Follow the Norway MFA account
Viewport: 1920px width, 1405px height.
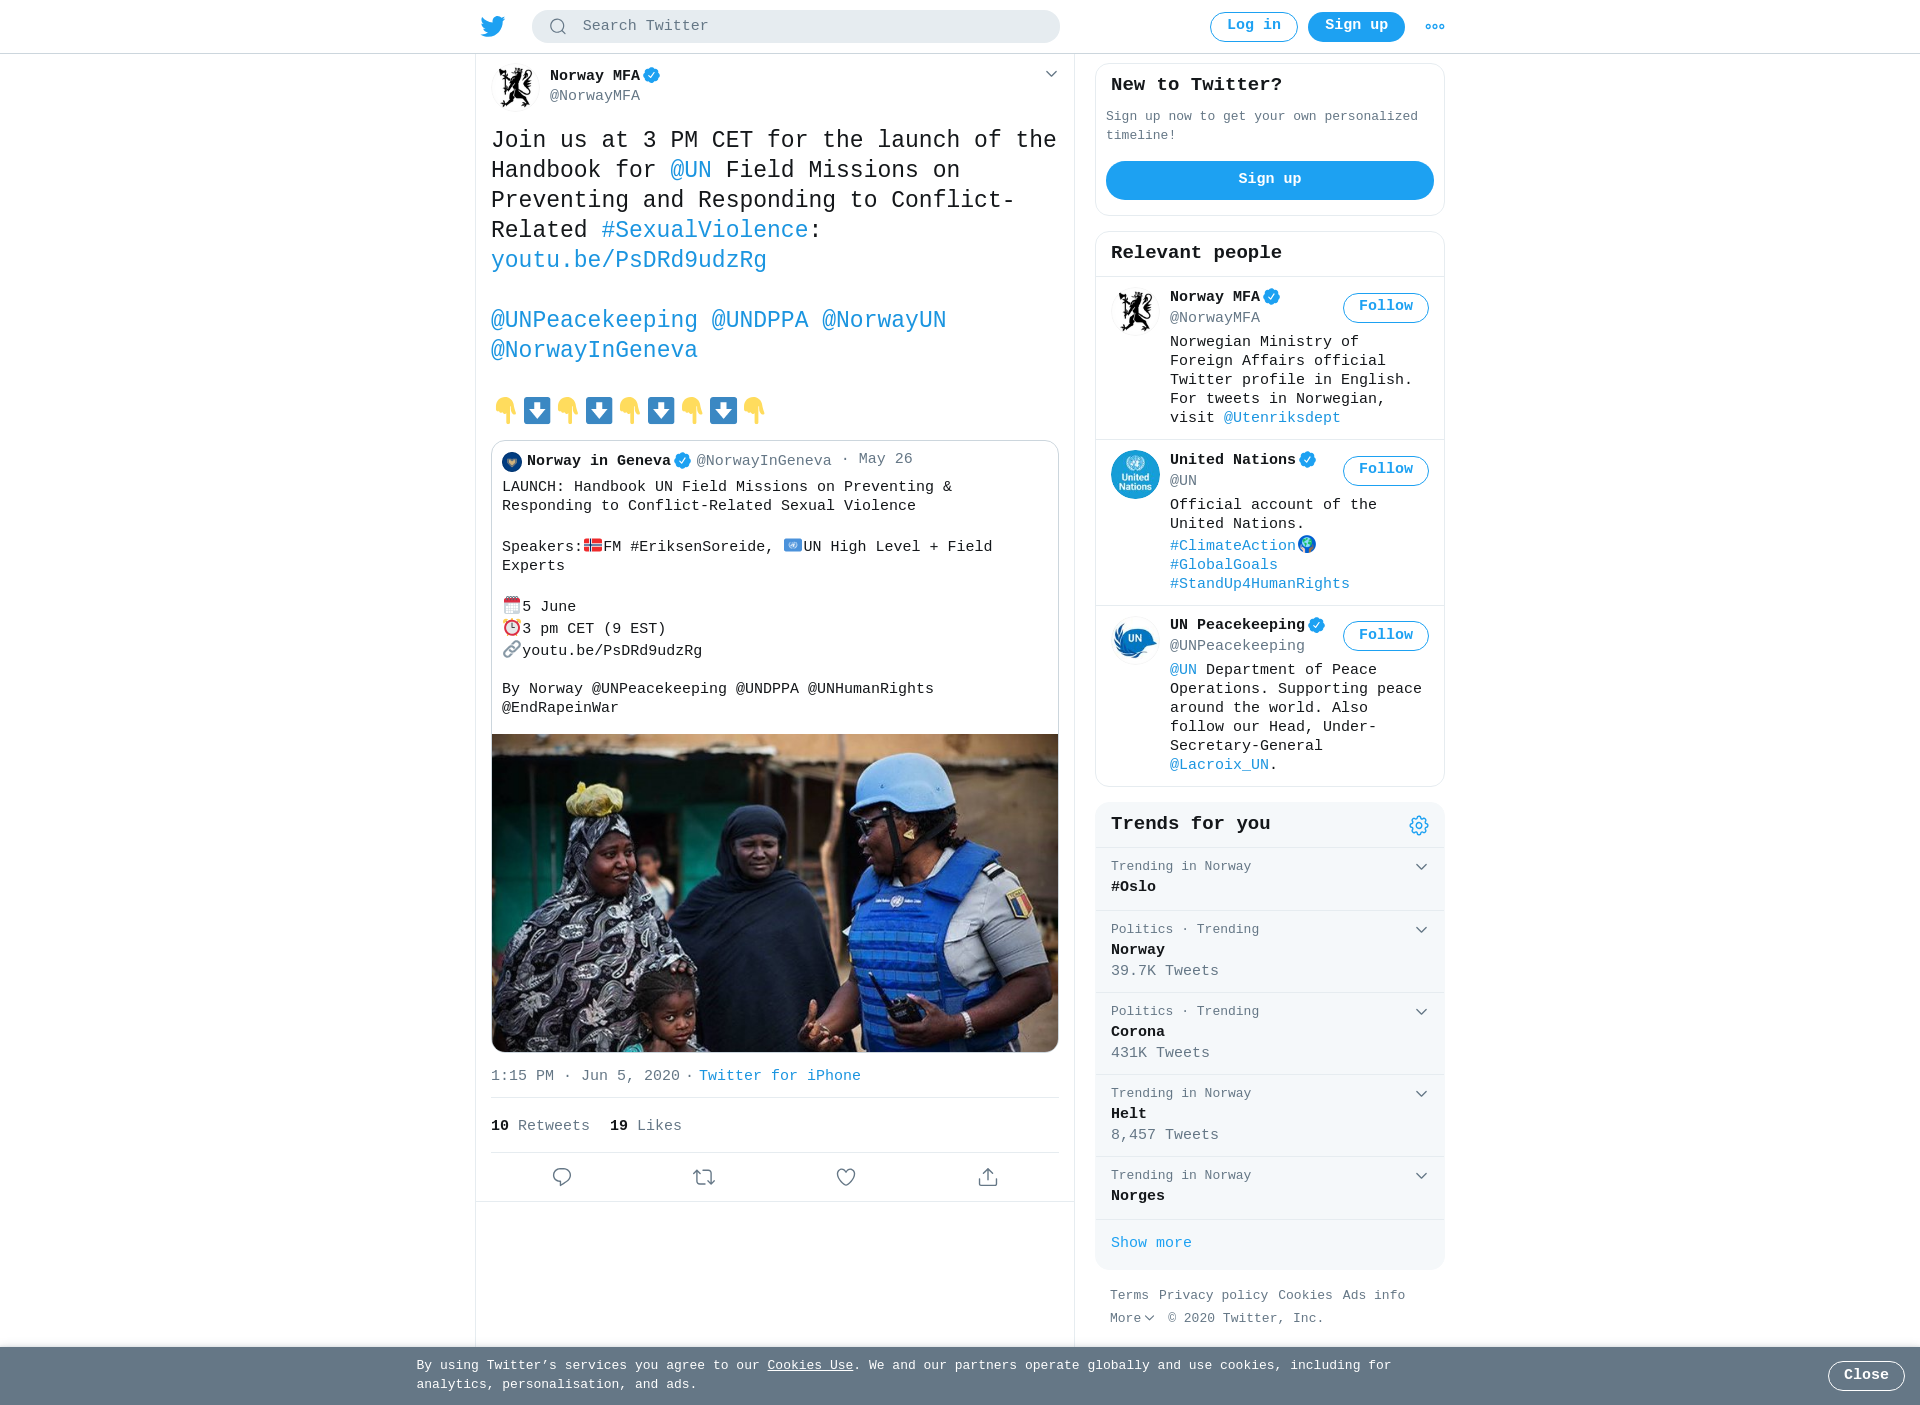pyautogui.click(x=1385, y=308)
